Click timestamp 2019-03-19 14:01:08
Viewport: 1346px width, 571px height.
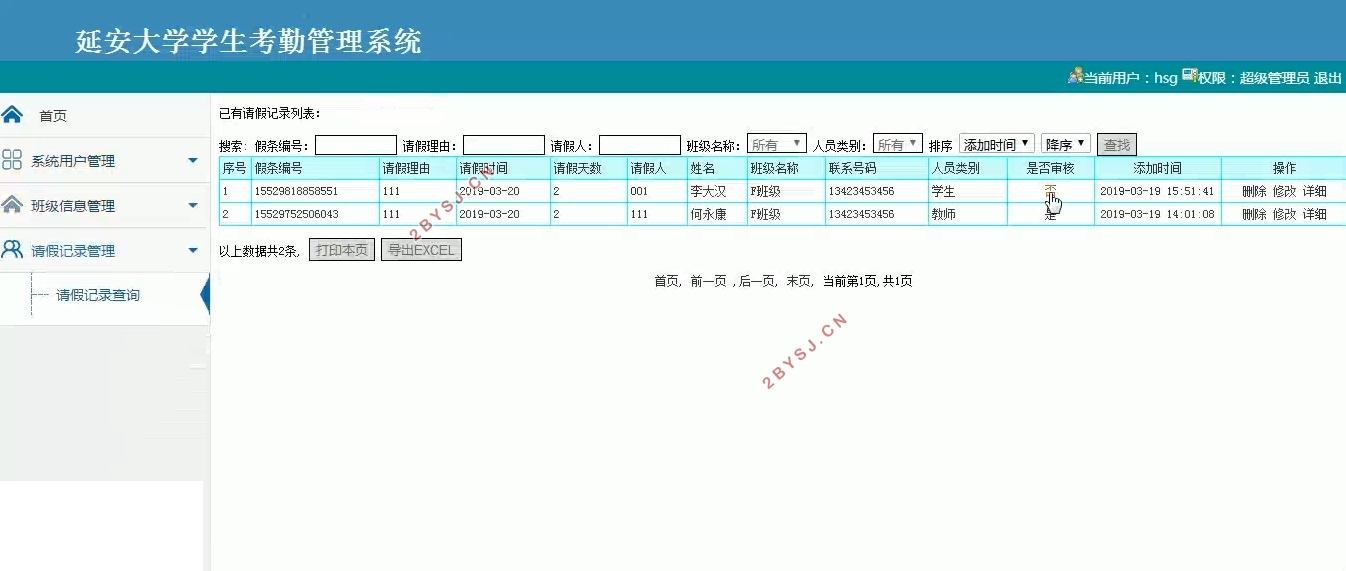(x=1157, y=214)
